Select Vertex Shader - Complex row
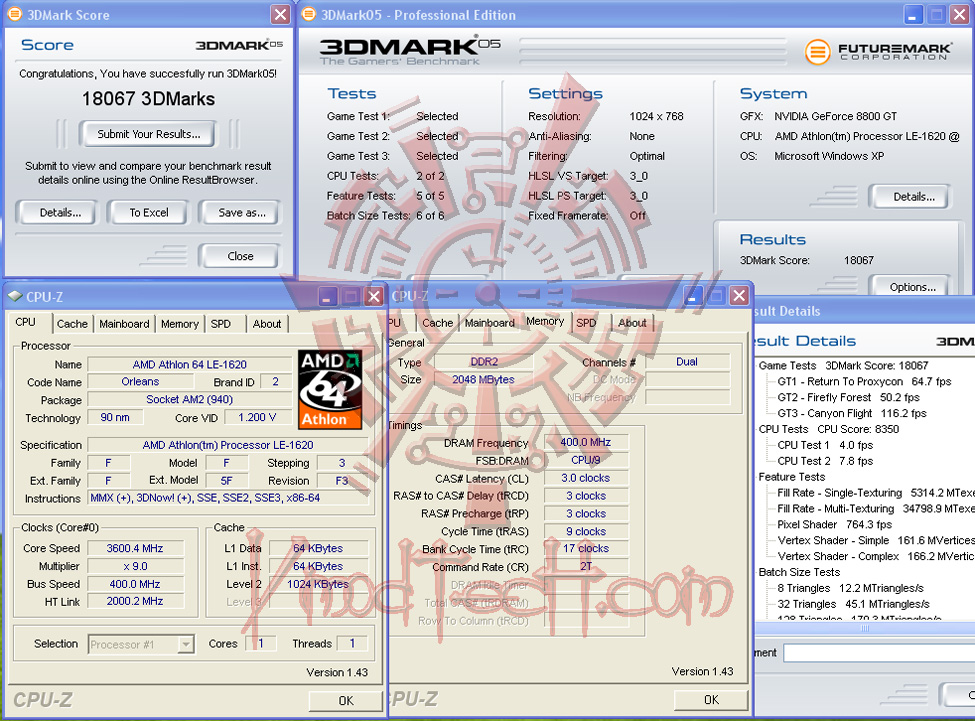Screen dimensions: 975x721 (x=876, y=556)
